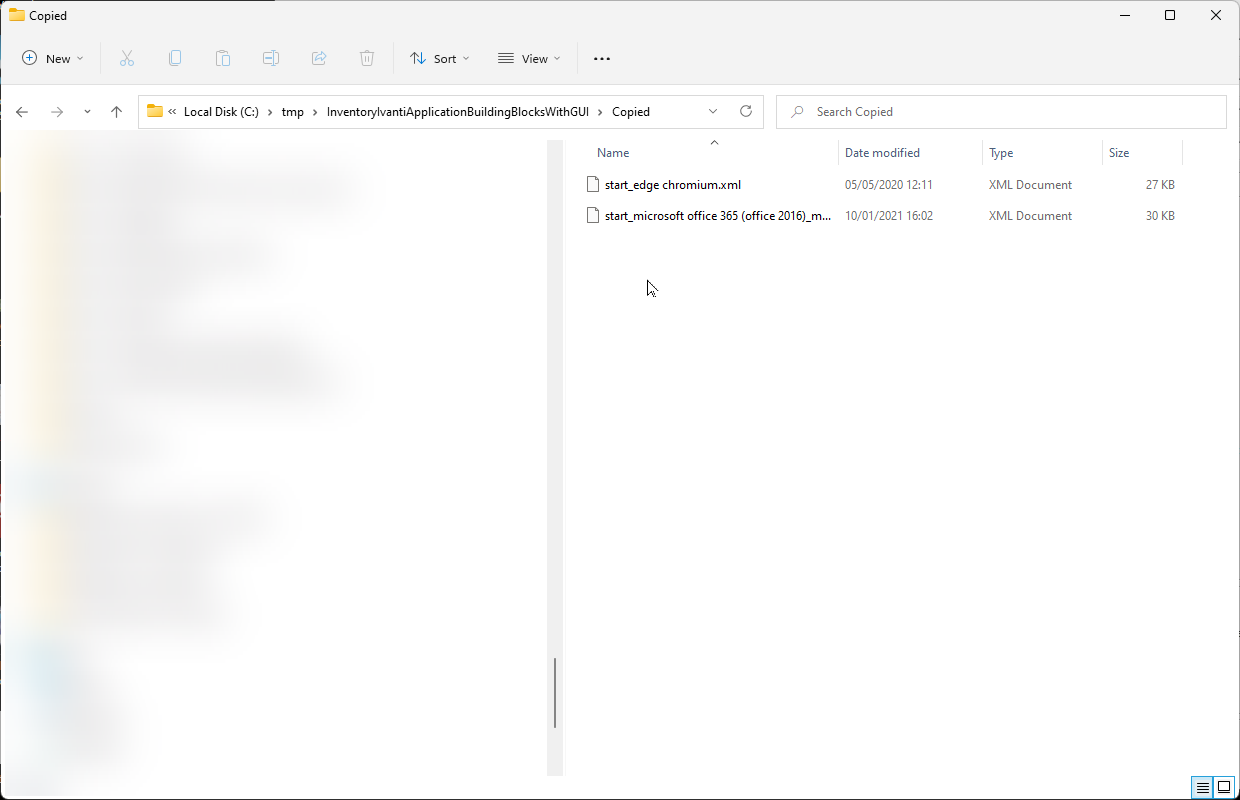The width and height of the screenshot is (1240, 800).
Task: Refresh the folder view
Action: tap(745, 111)
